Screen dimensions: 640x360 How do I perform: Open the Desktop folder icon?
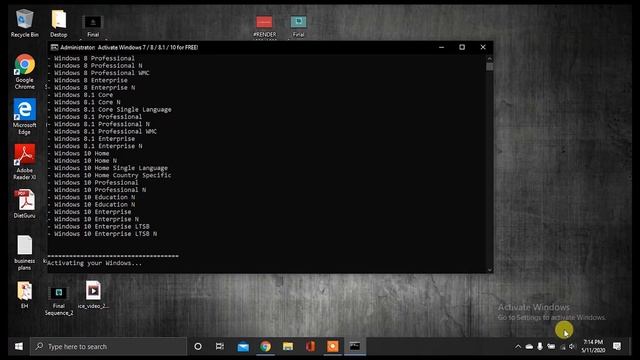[59, 23]
